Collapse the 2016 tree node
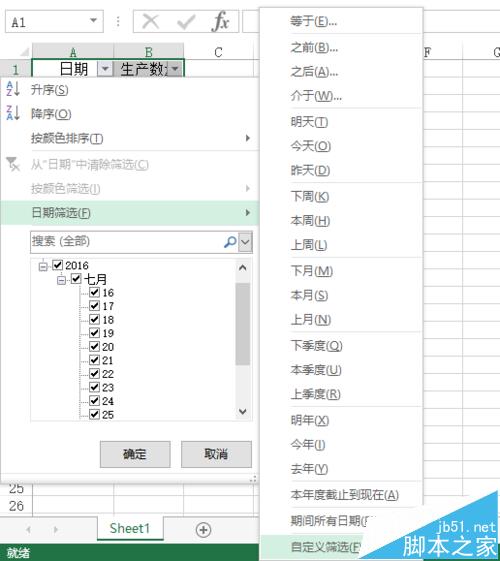This screenshot has width=500, height=561. (43, 267)
